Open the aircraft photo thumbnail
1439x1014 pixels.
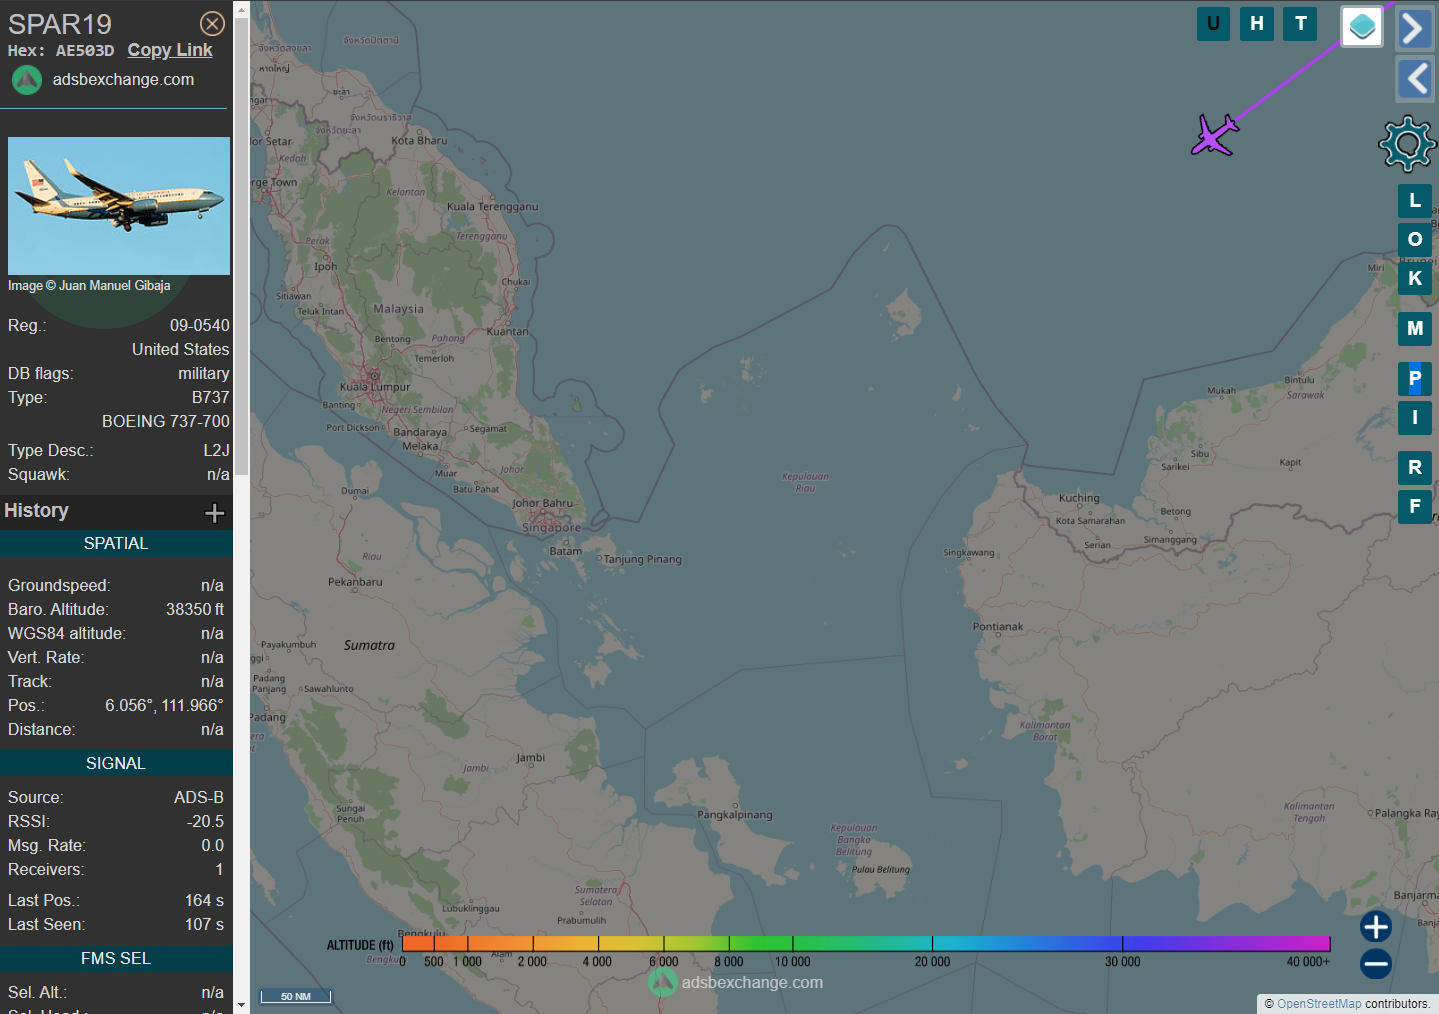tap(119, 206)
